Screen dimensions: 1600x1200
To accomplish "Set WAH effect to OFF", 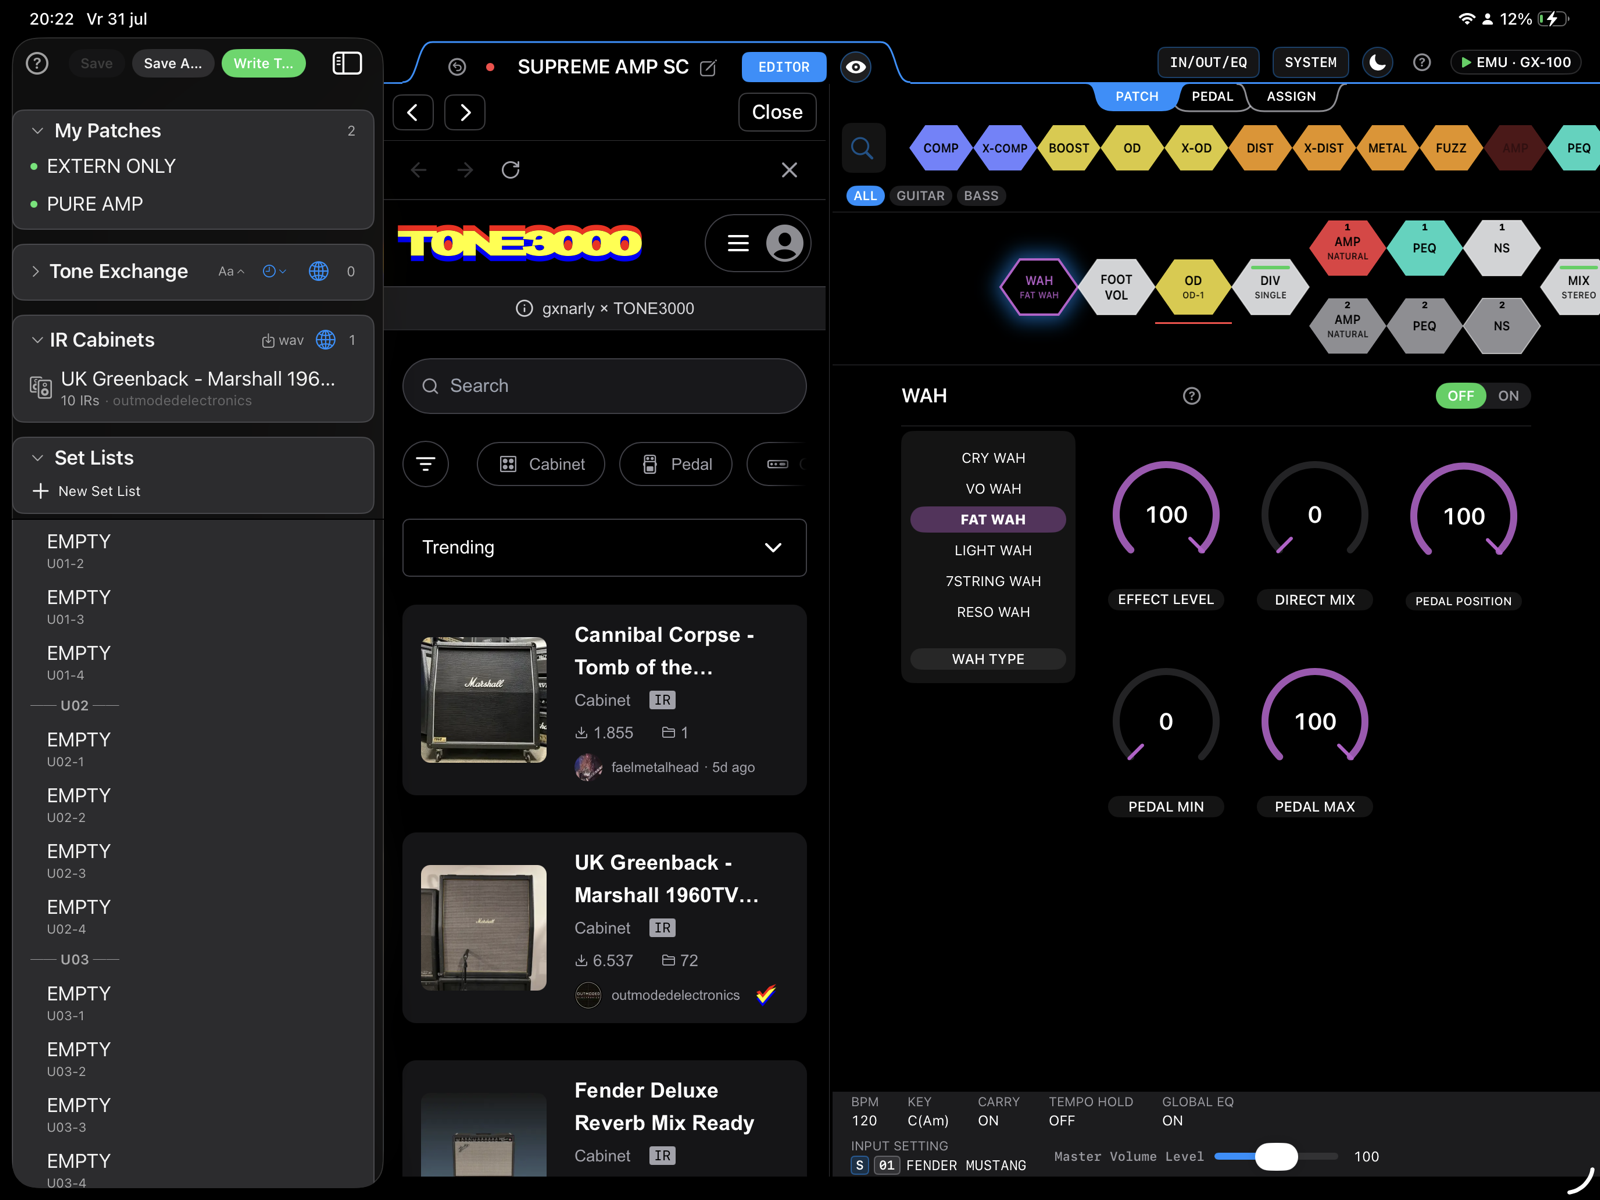I will pyautogui.click(x=1461, y=396).
